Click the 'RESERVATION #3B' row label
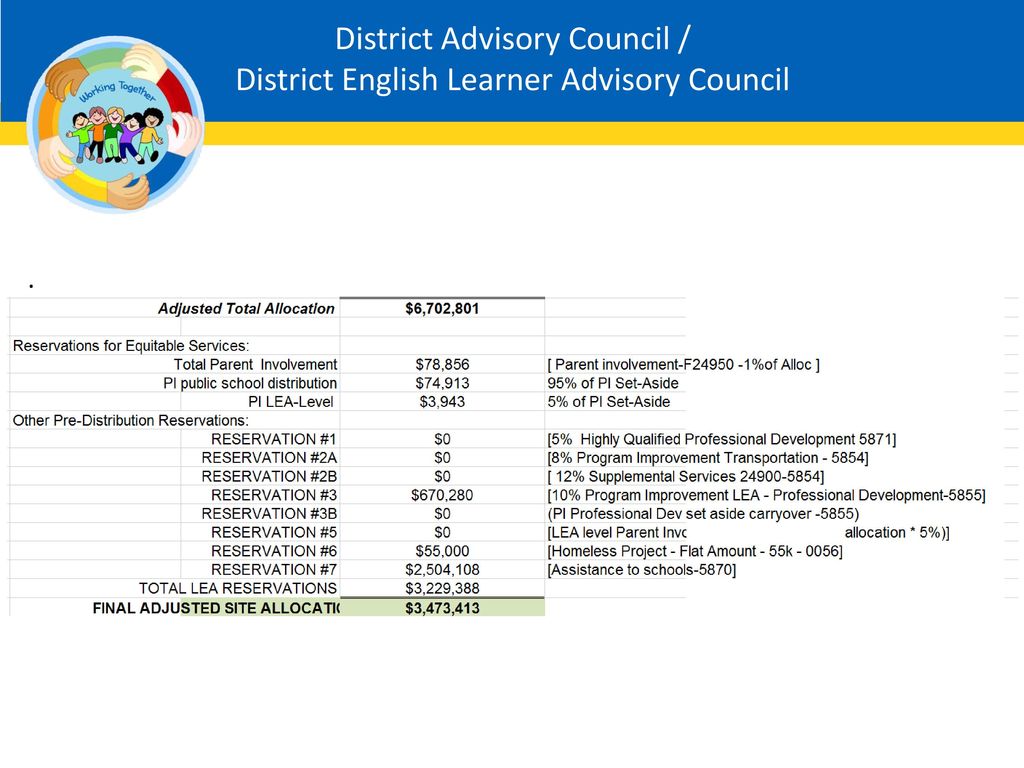 point(269,513)
